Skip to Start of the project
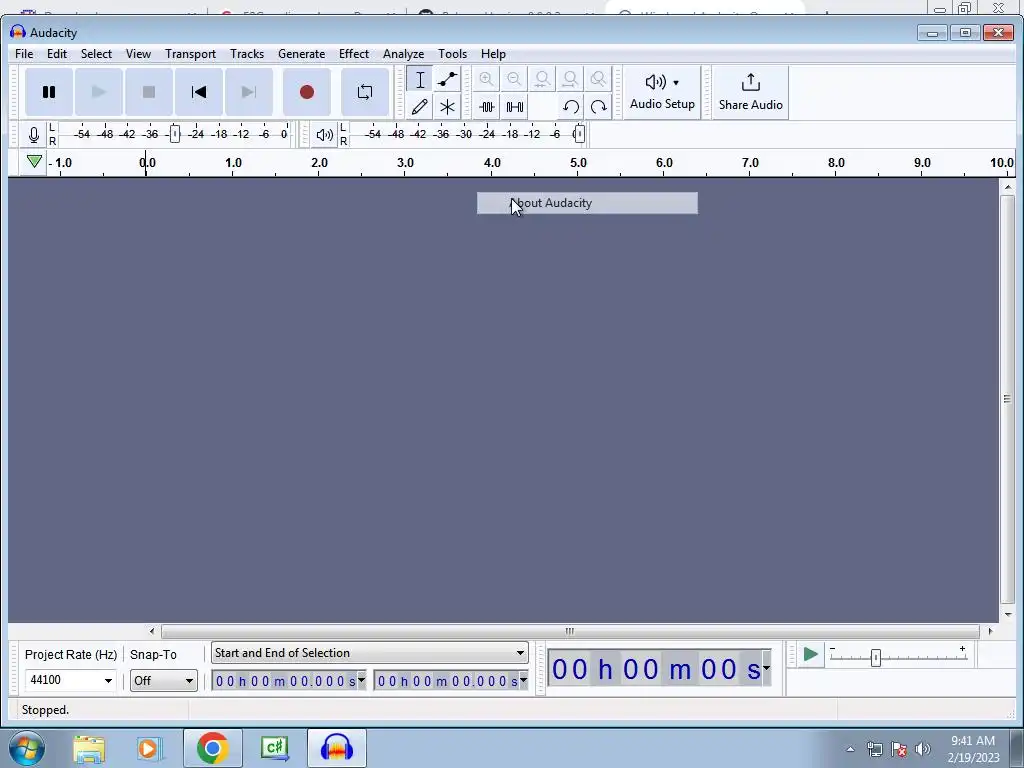 [x=199, y=92]
